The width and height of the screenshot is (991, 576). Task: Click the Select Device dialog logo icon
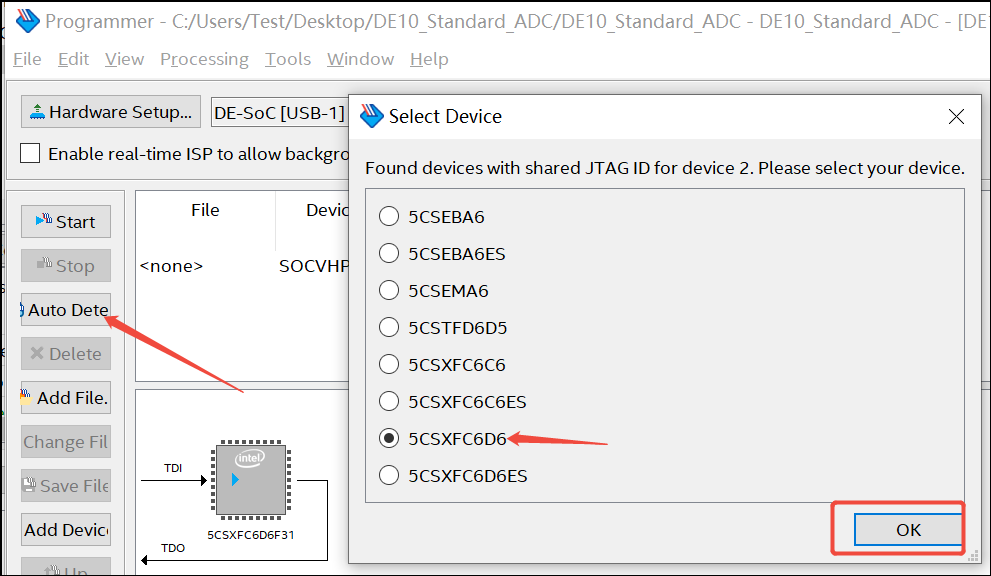coord(372,116)
